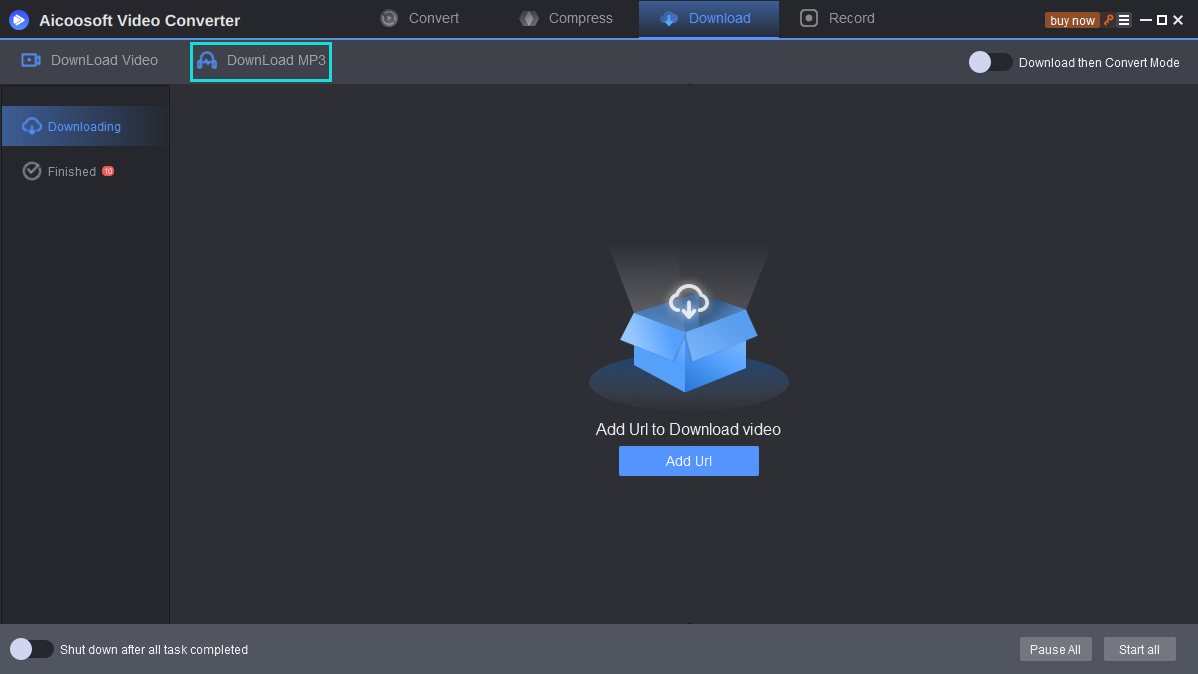Image resolution: width=1198 pixels, height=674 pixels.
Task: Click Pause All button
Action: point(1055,650)
